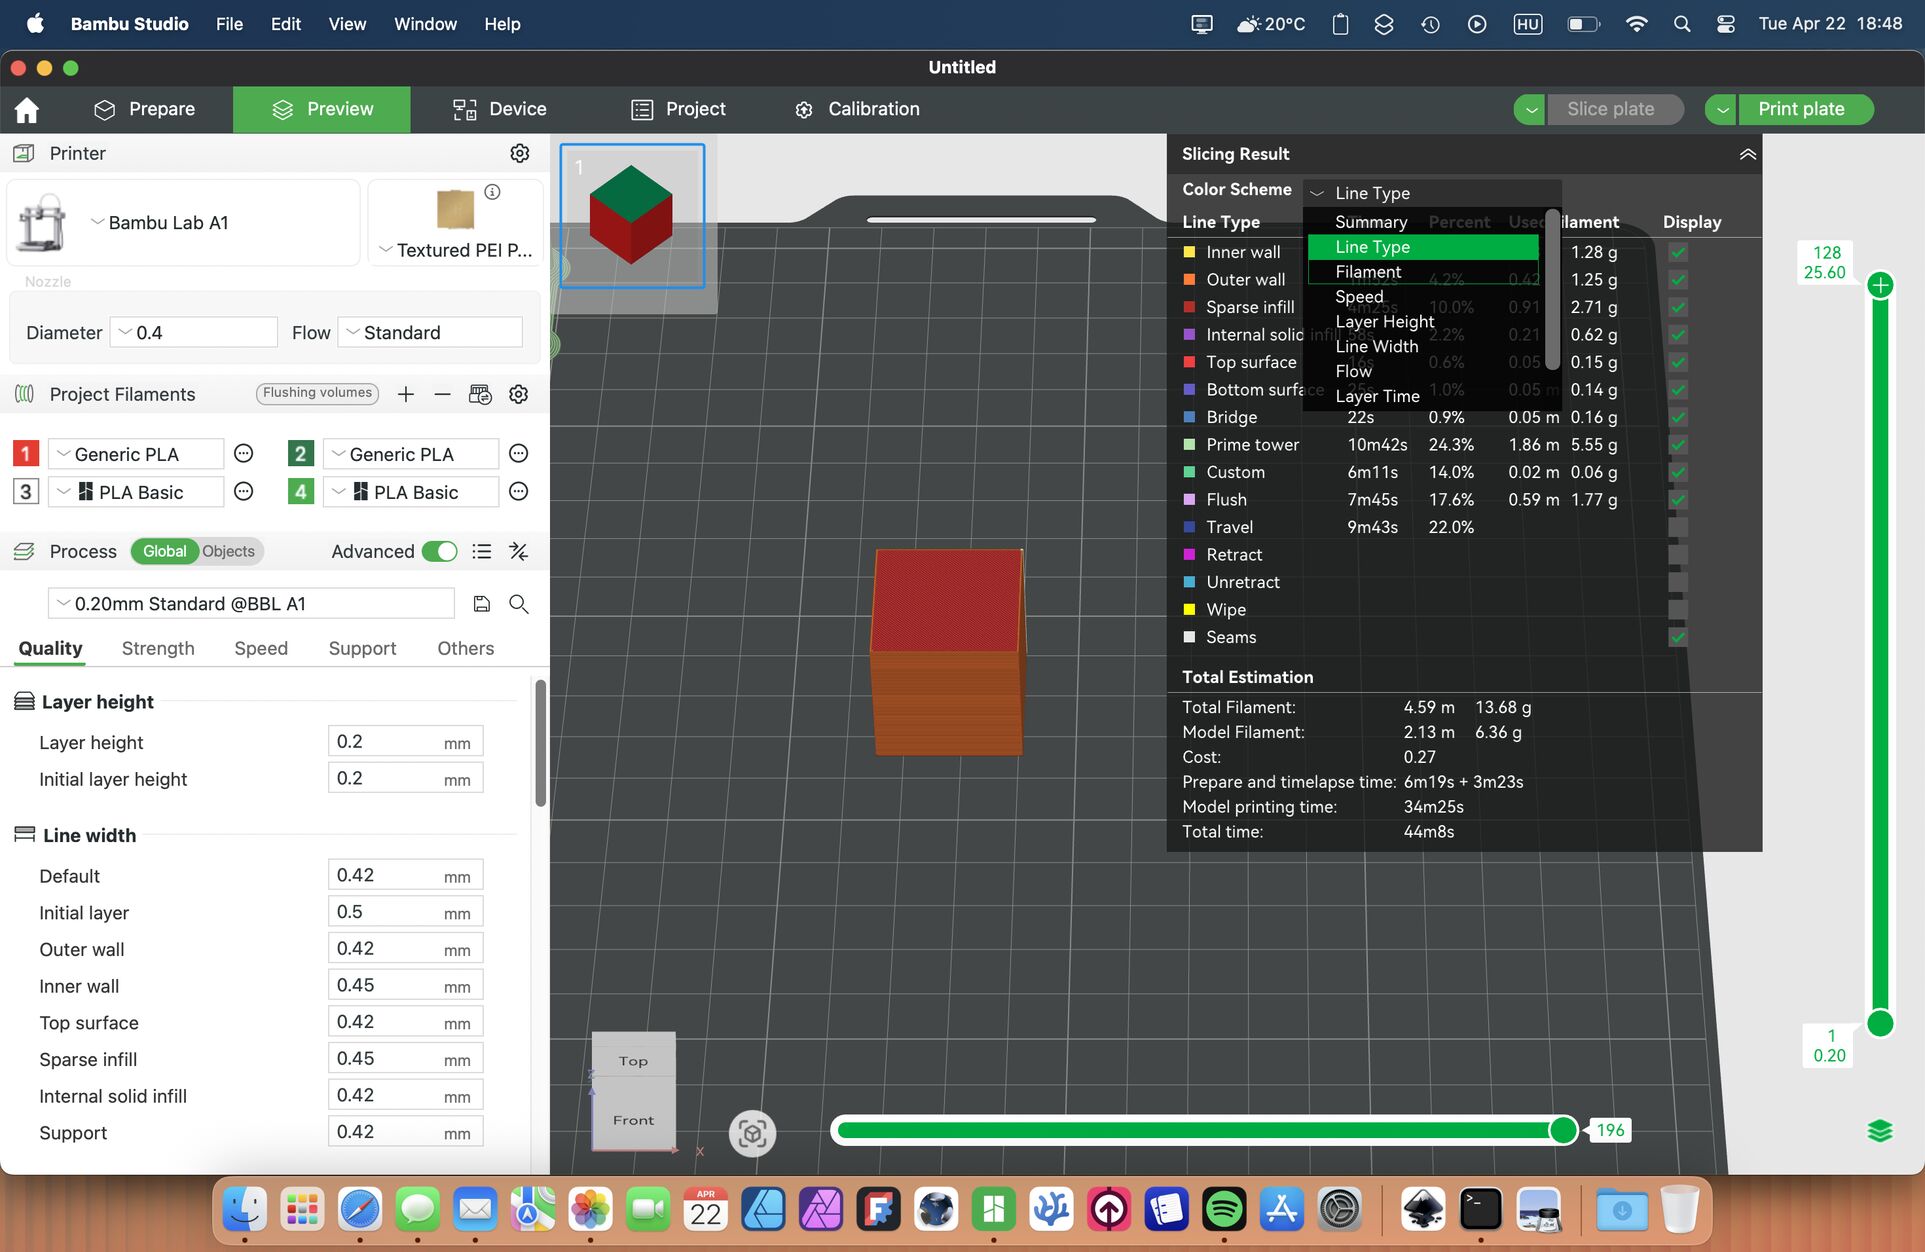Open Spotify from the dock

pos(1224,1210)
